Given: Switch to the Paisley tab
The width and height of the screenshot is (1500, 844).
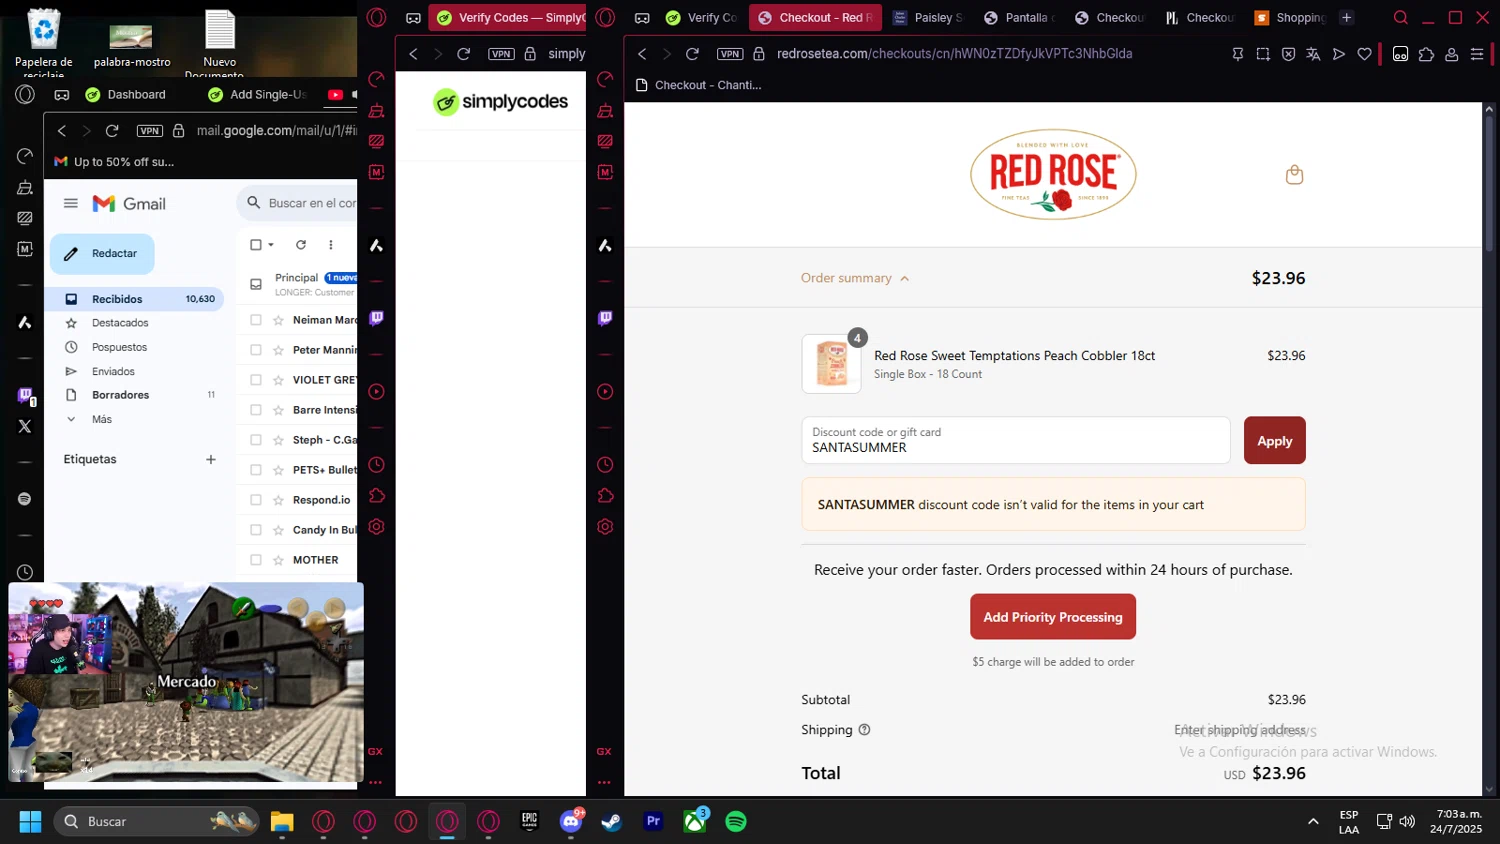Looking at the screenshot, I should click(928, 17).
